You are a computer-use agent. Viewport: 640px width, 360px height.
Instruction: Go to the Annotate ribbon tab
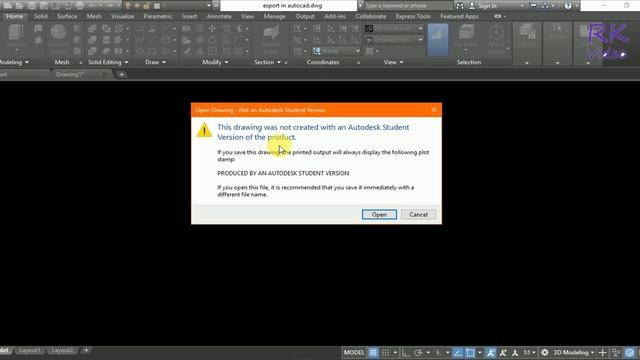coord(219,16)
